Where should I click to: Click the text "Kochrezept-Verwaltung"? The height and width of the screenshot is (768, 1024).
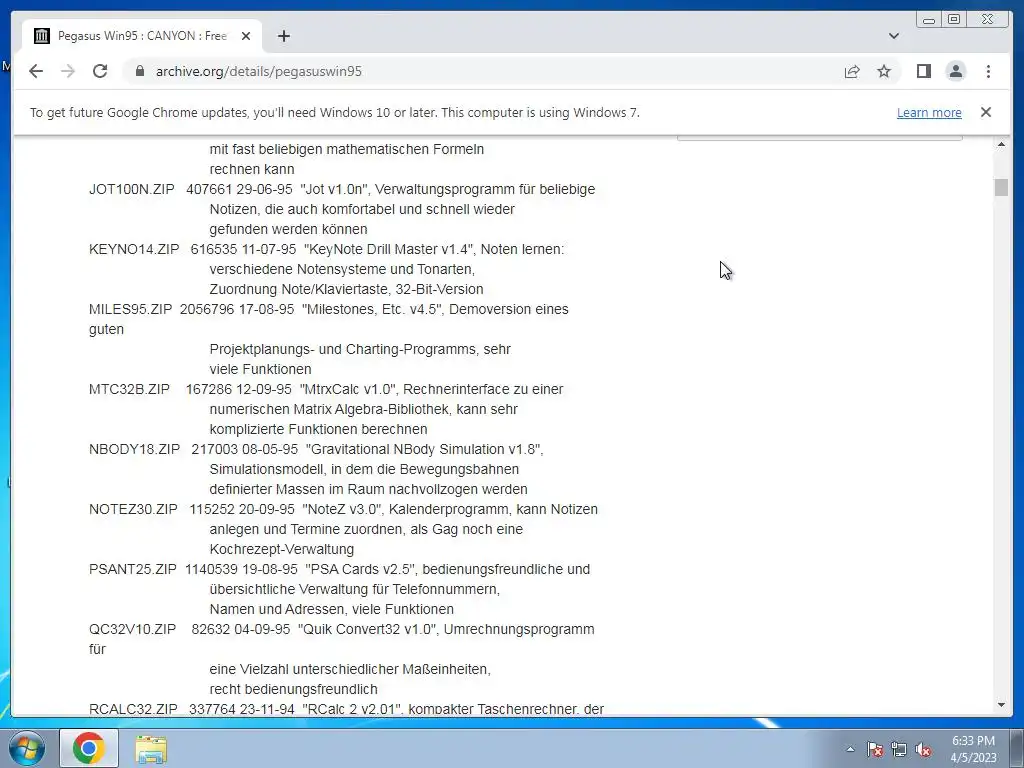pyautogui.click(x=281, y=549)
